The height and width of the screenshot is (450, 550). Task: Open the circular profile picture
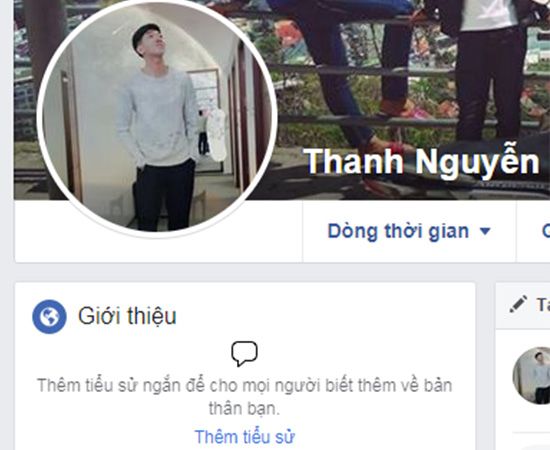tap(157, 117)
